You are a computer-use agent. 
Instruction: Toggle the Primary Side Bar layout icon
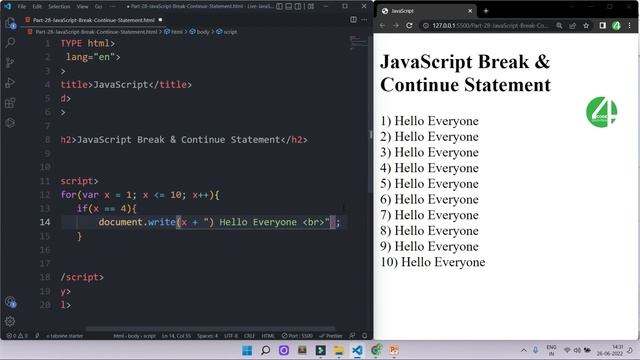tap(279, 6)
